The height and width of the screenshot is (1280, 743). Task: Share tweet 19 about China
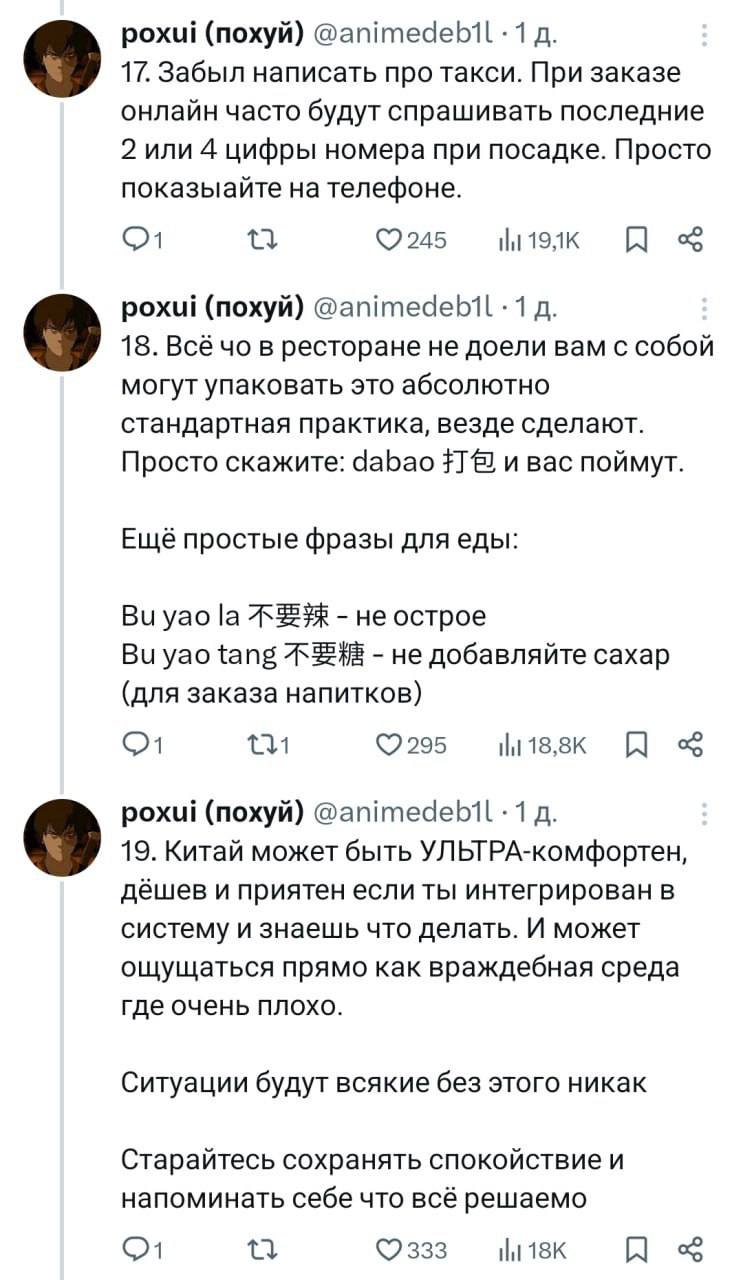(691, 1250)
